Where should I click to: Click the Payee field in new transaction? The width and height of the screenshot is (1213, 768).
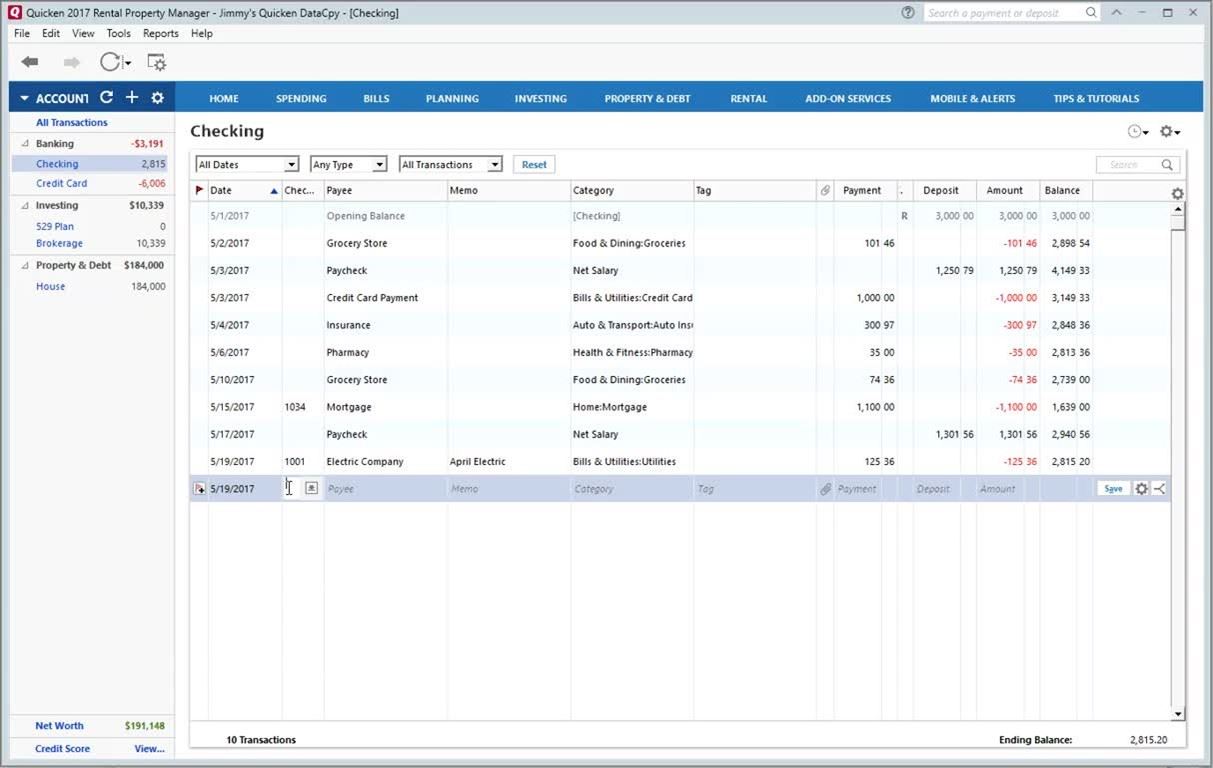coord(385,489)
